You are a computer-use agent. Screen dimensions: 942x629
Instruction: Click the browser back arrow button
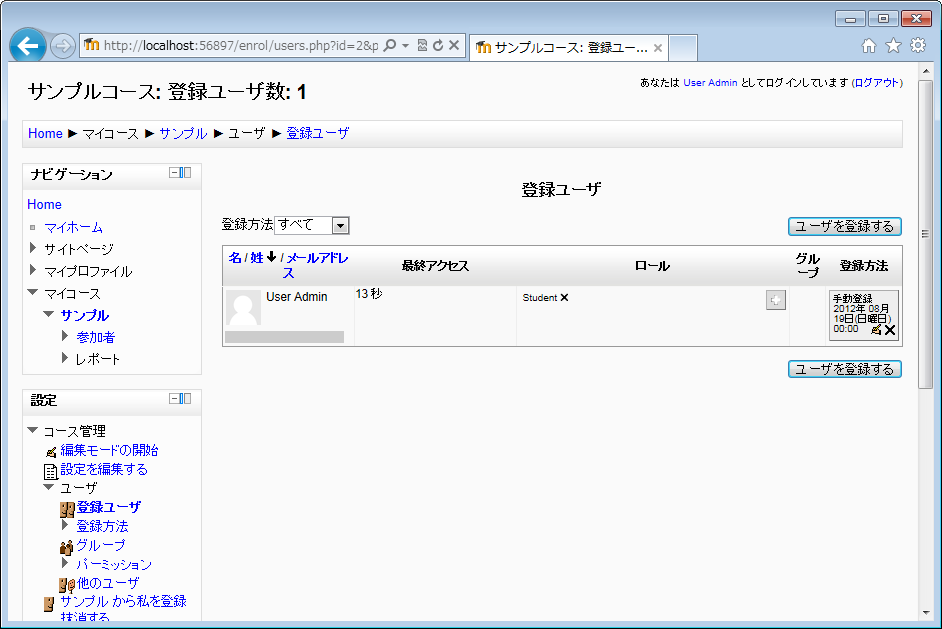coord(29,46)
